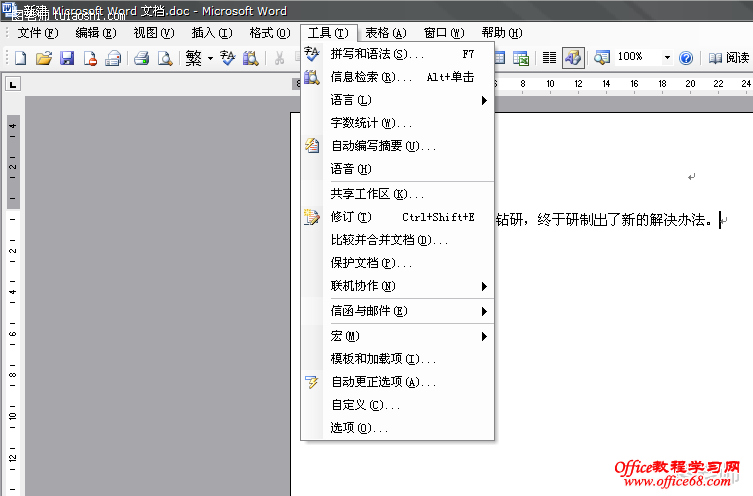Click the Print printer icon
The image size is (753, 496).
point(142,59)
